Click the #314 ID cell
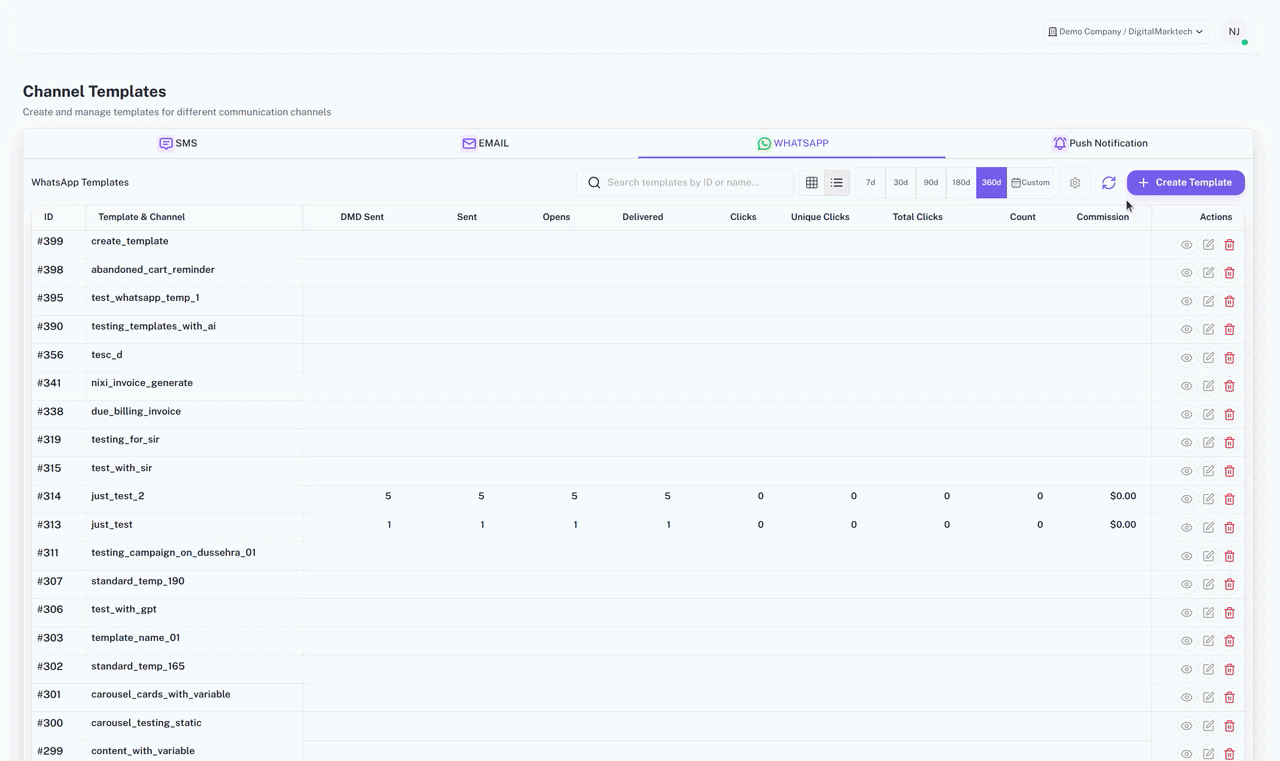This screenshot has height=761, width=1280. click(x=49, y=497)
